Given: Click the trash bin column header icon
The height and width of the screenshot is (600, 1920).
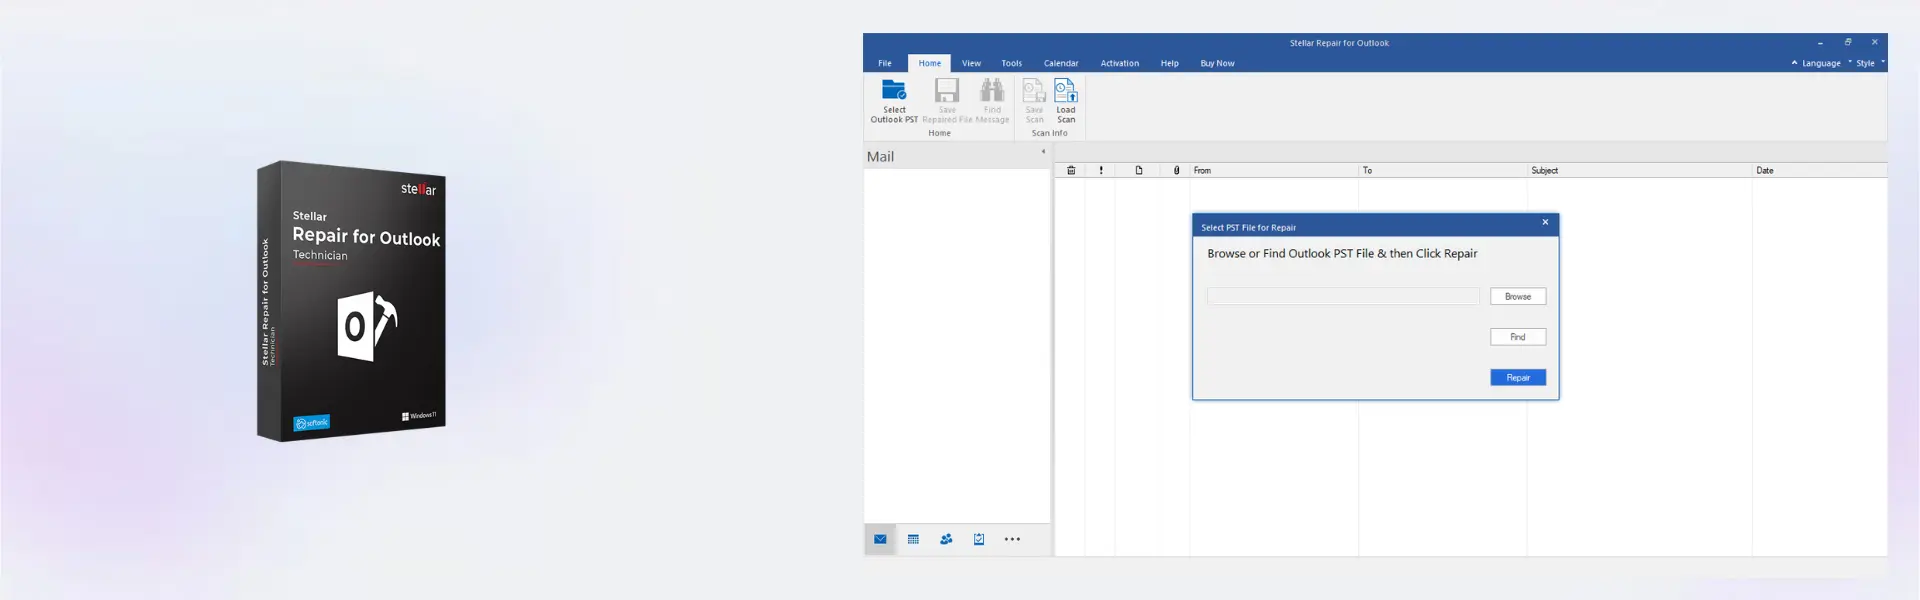Looking at the screenshot, I should pos(1071,170).
